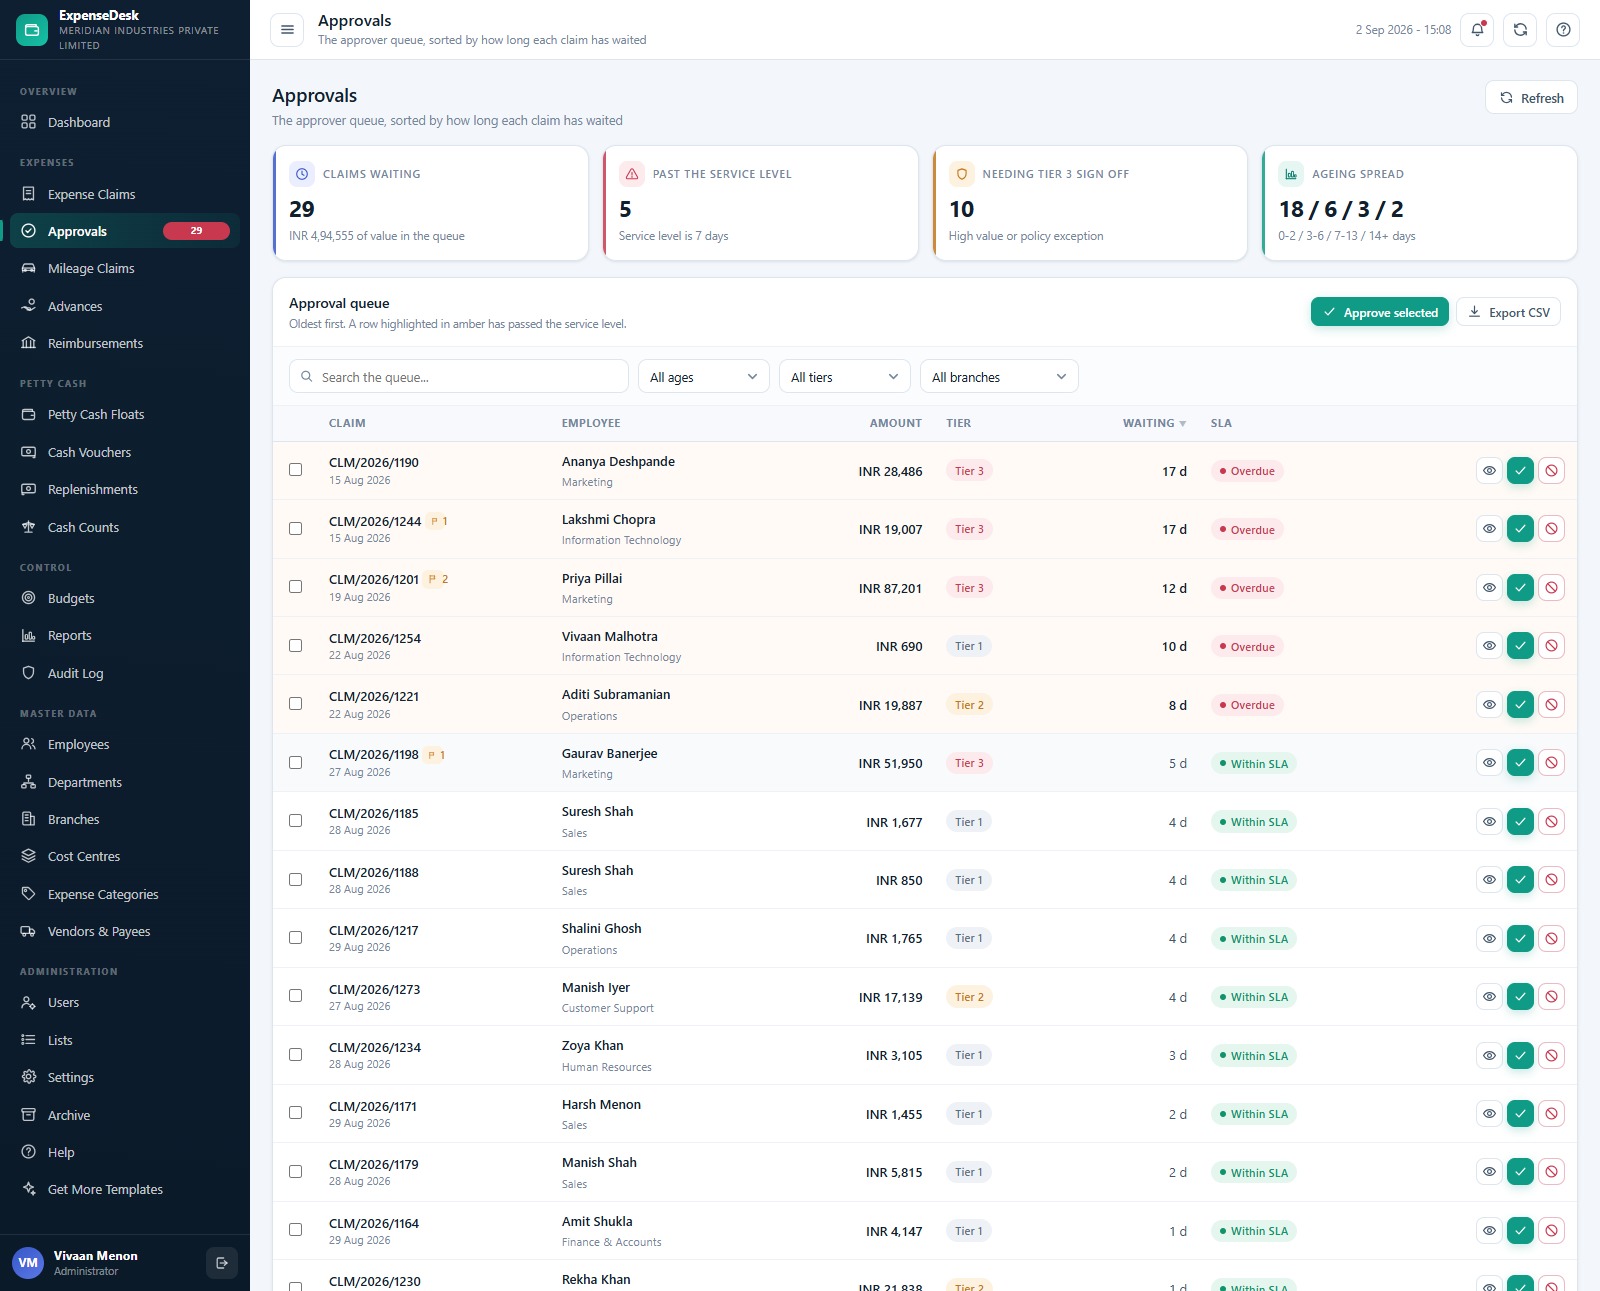The width and height of the screenshot is (1600, 1291).
Task: Click the ExpenseDesk logo icon
Action: pos(32,30)
